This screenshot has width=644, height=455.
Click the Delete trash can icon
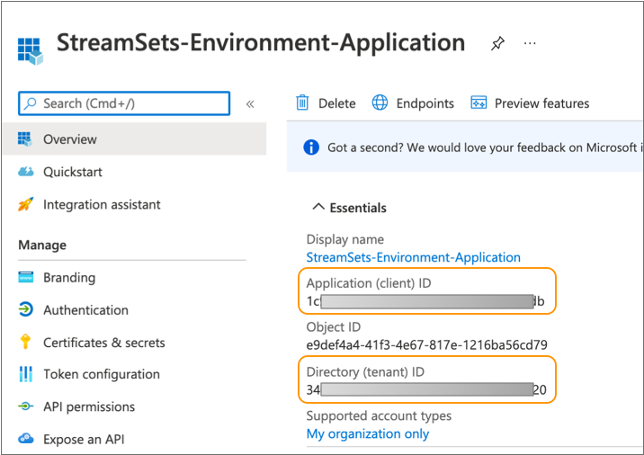coord(302,103)
